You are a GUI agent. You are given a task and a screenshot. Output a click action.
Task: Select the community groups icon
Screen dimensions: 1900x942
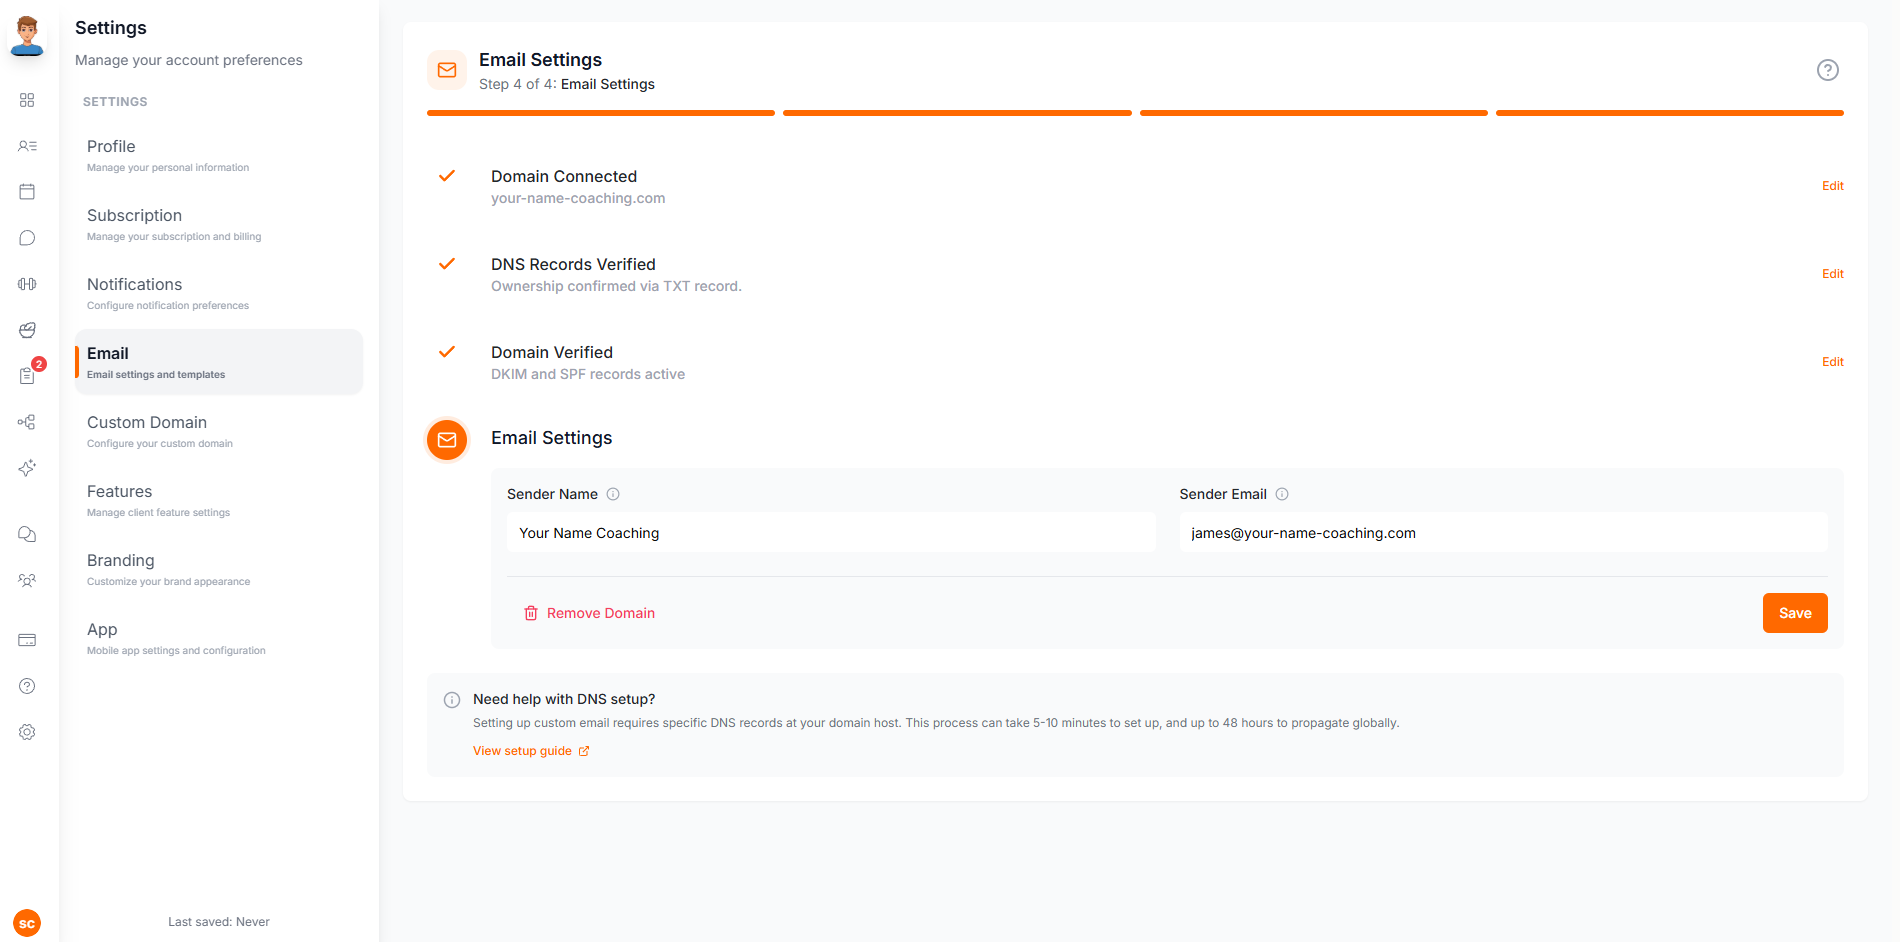[x=27, y=580]
